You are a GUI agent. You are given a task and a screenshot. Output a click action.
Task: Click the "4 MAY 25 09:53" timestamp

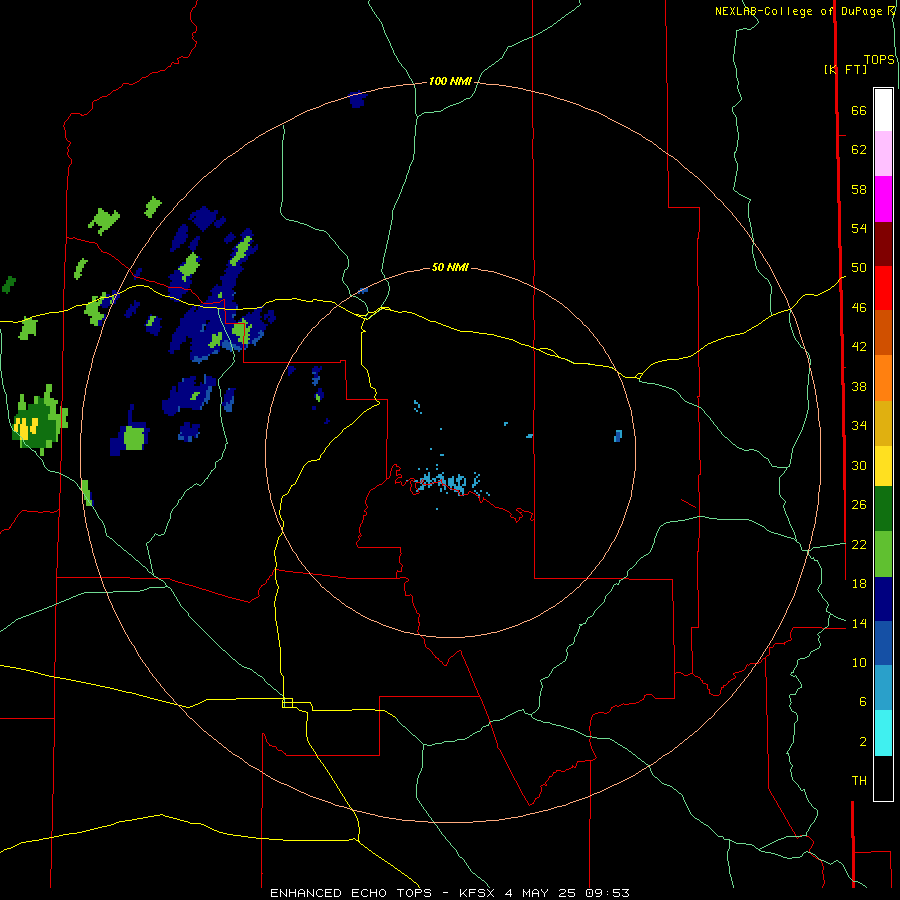click(x=567, y=893)
